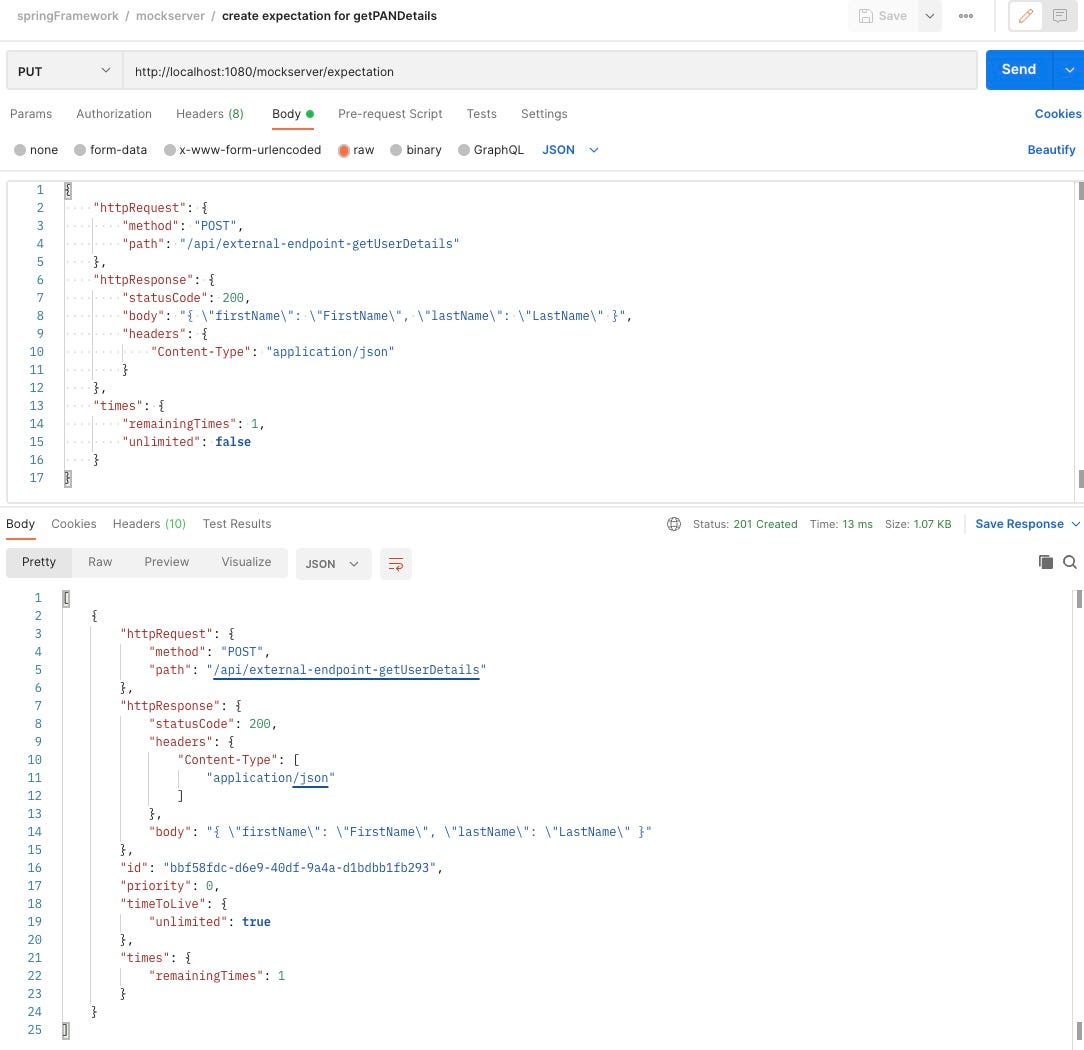This screenshot has height=1050, width=1084.
Task: Click the "statusCode": 200 line in request
Action: pyautogui.click(x=186, y=298)
